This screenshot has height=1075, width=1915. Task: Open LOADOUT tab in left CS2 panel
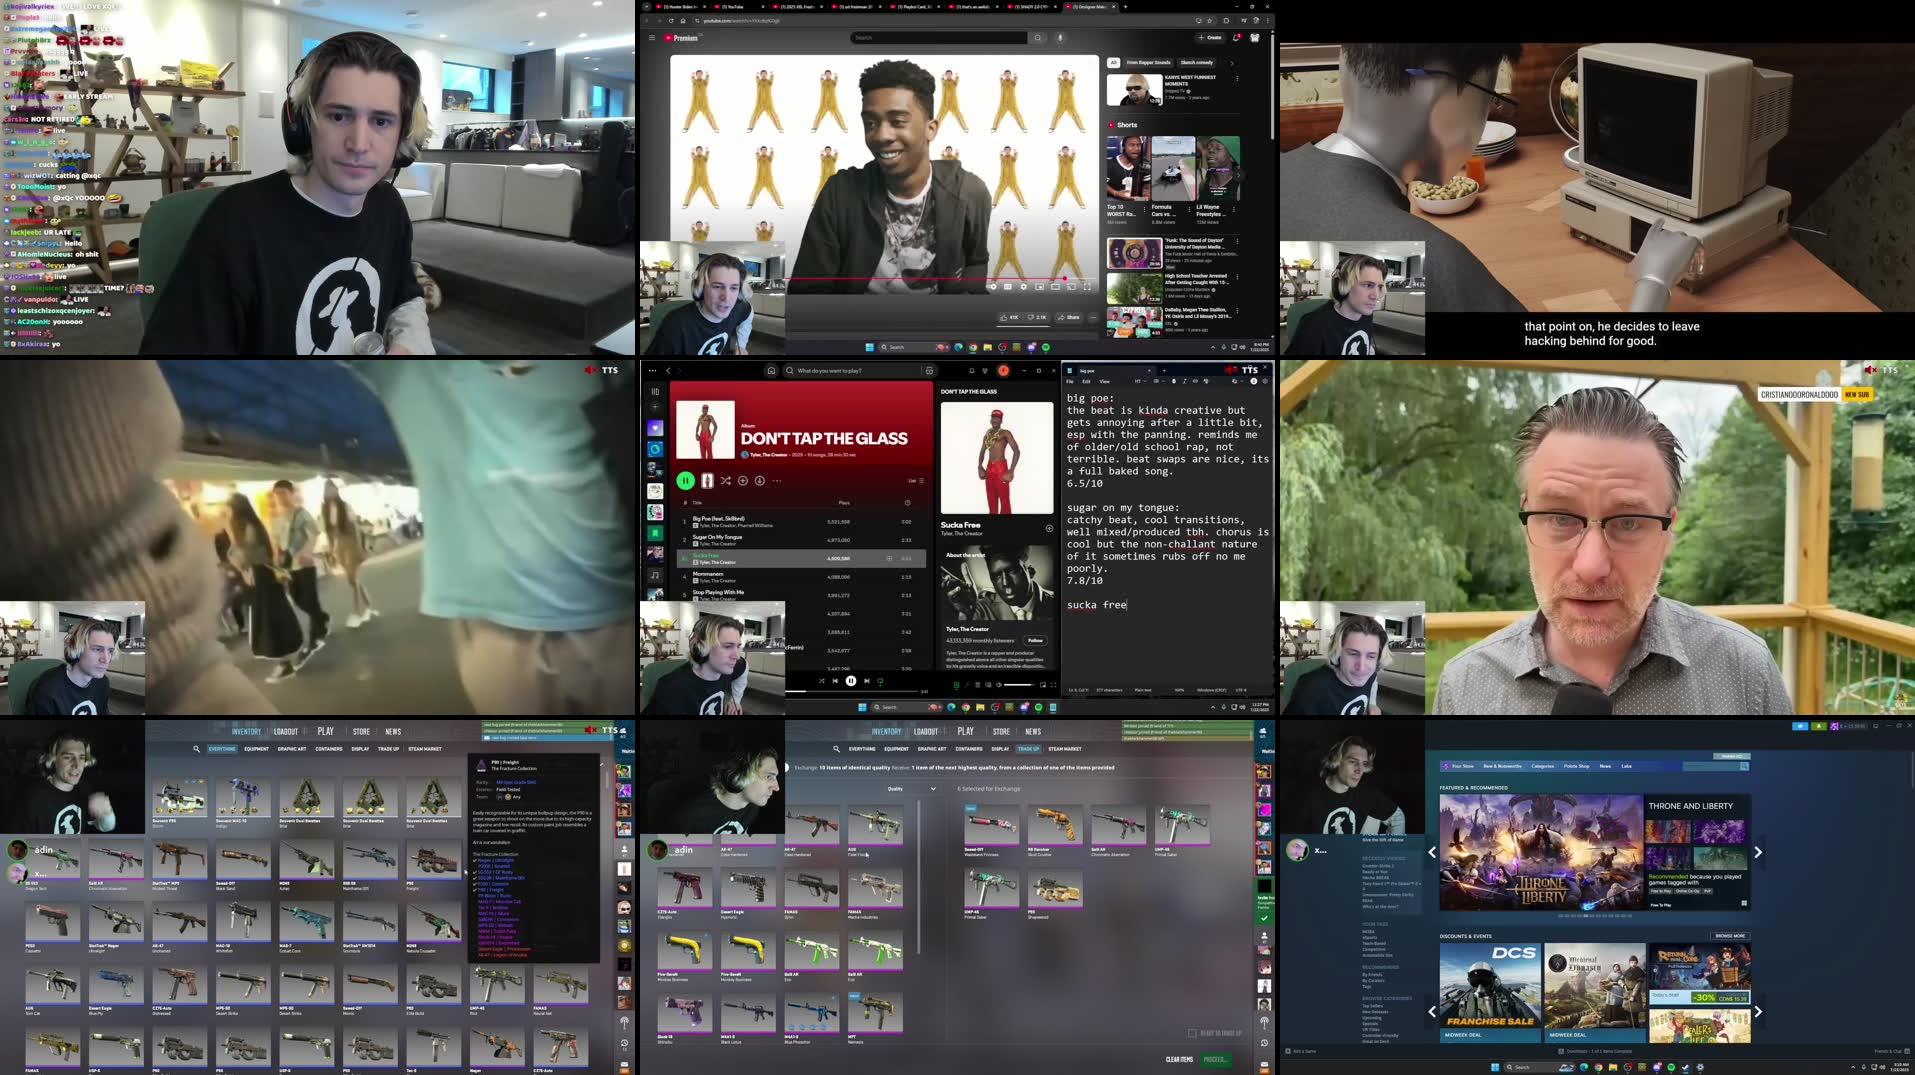[286, 732]
